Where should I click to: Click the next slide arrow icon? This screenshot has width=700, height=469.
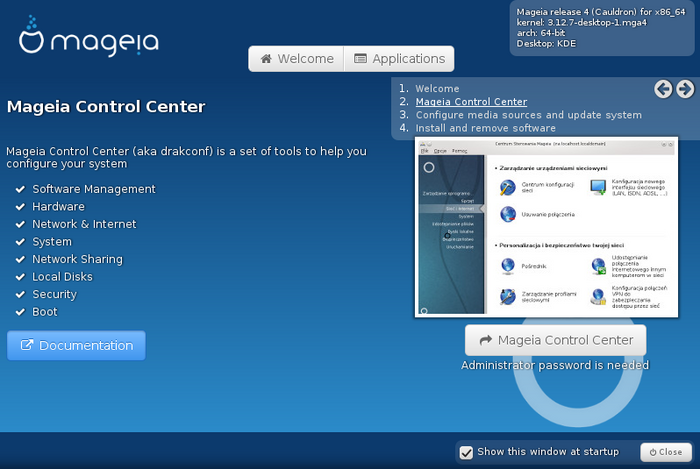click(x=685, y=89)
